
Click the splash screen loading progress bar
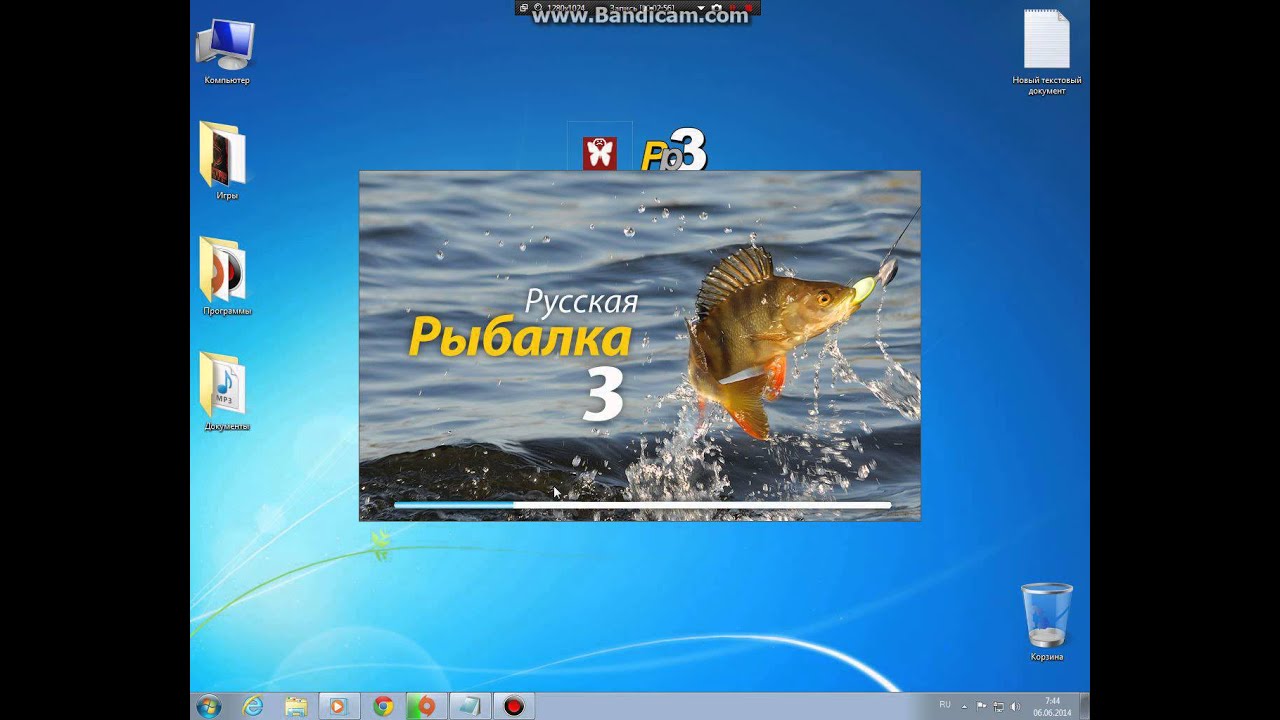(x=642, y=505)
